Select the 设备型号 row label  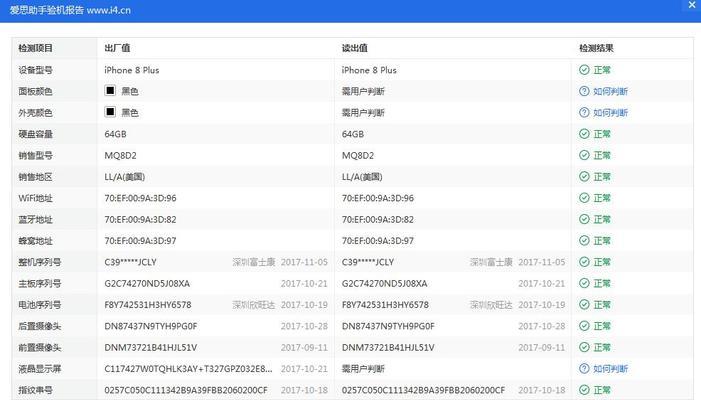(35, 70)
